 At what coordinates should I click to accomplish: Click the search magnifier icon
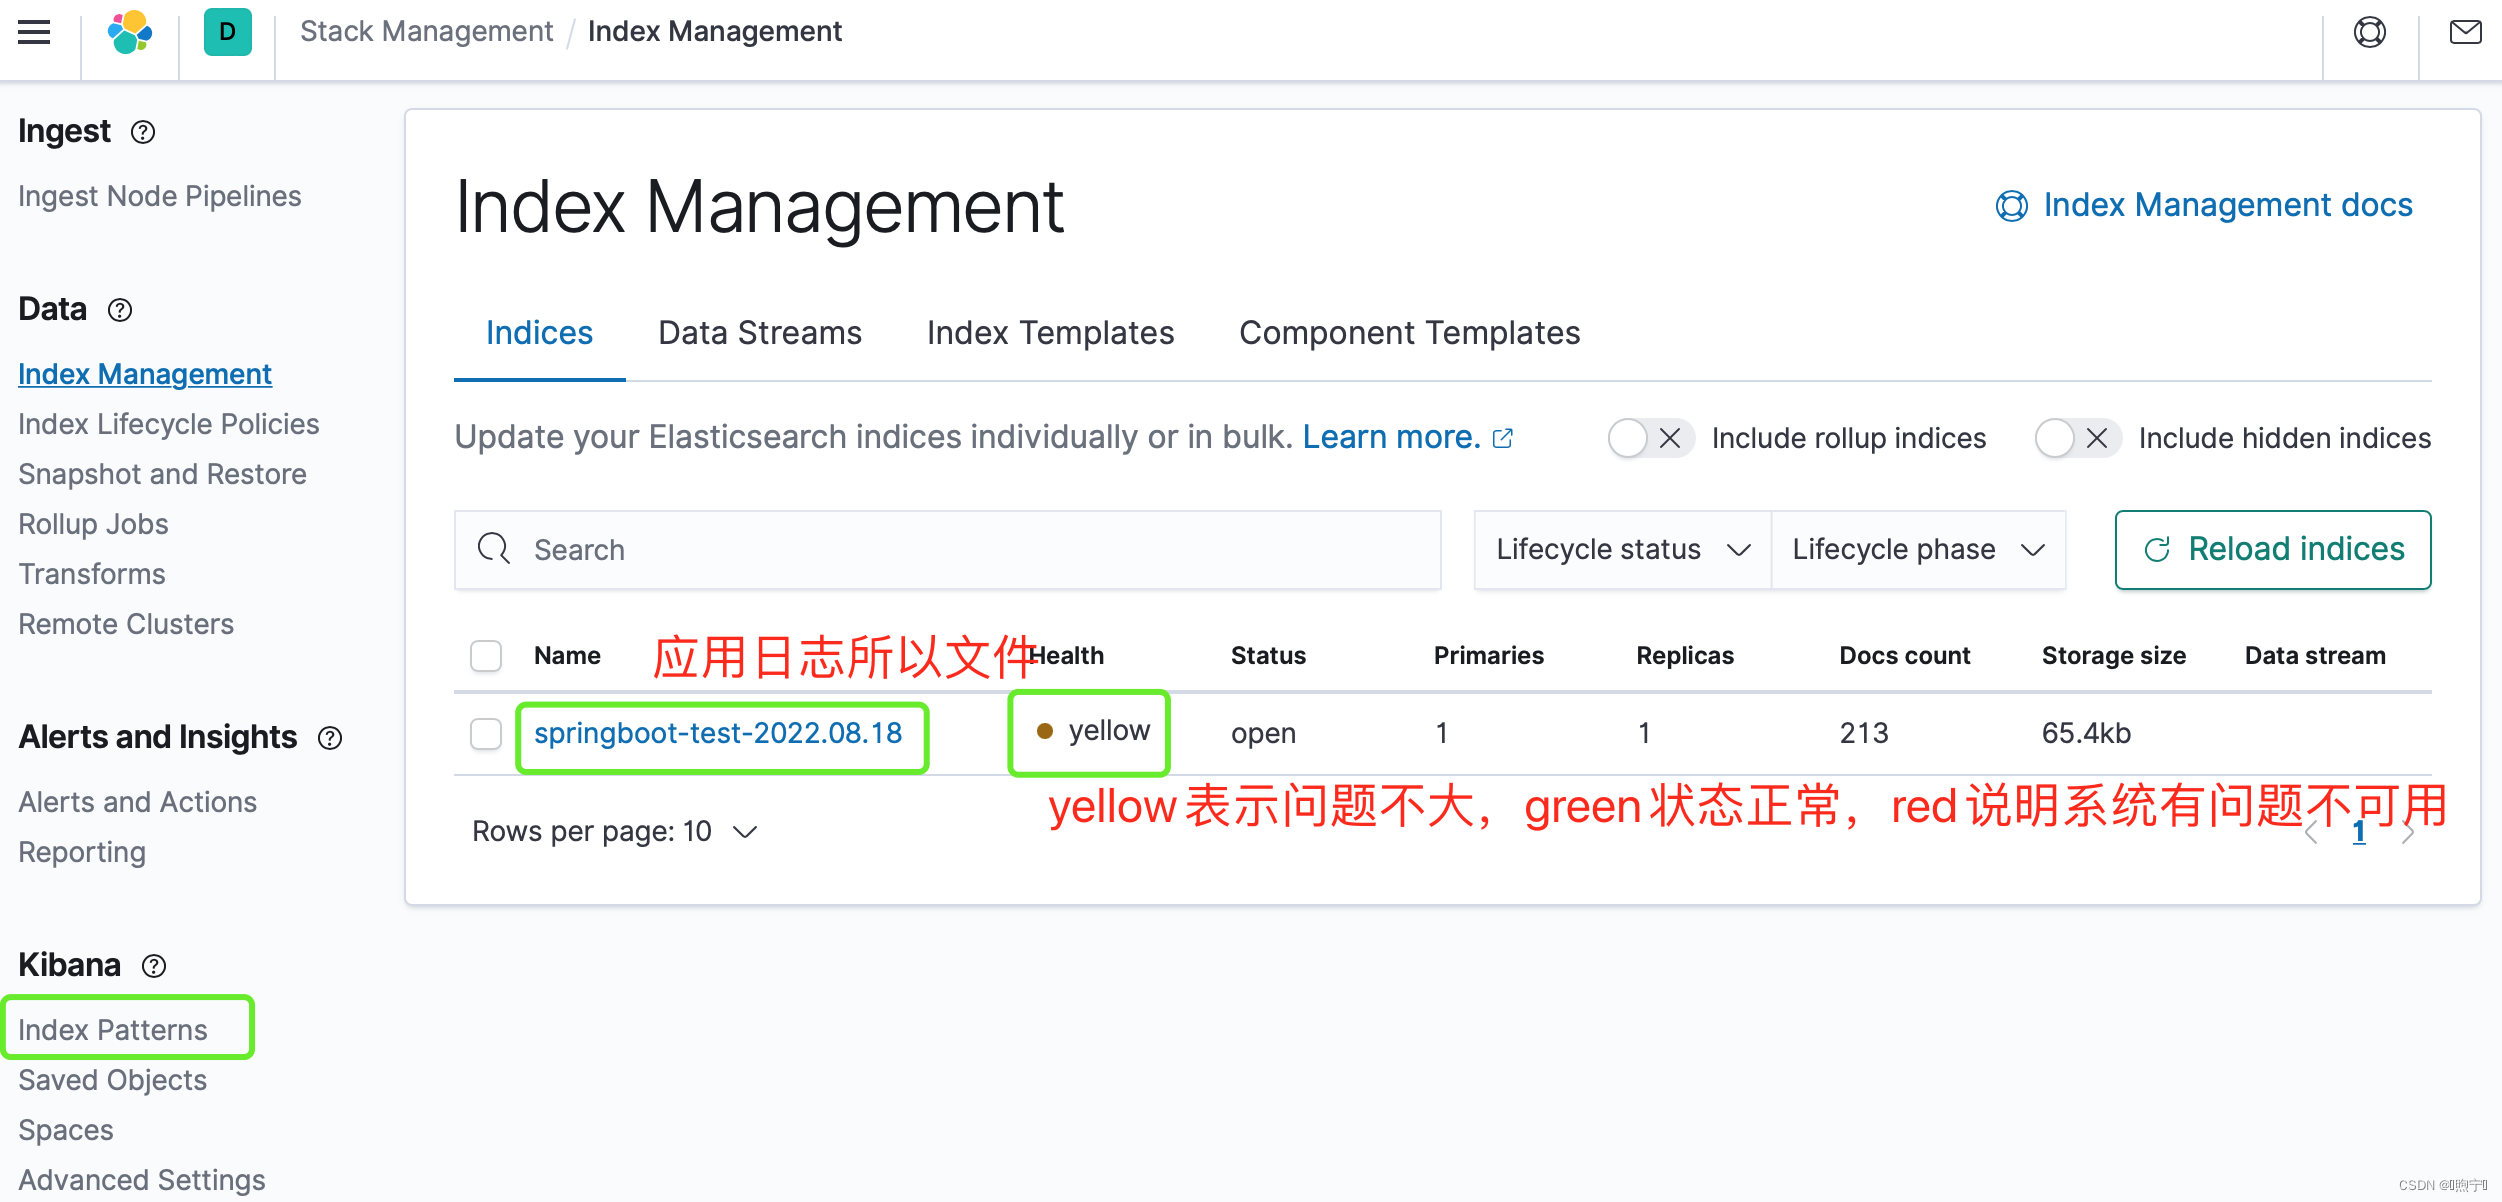pyautogui.click(x=493, y=549)
